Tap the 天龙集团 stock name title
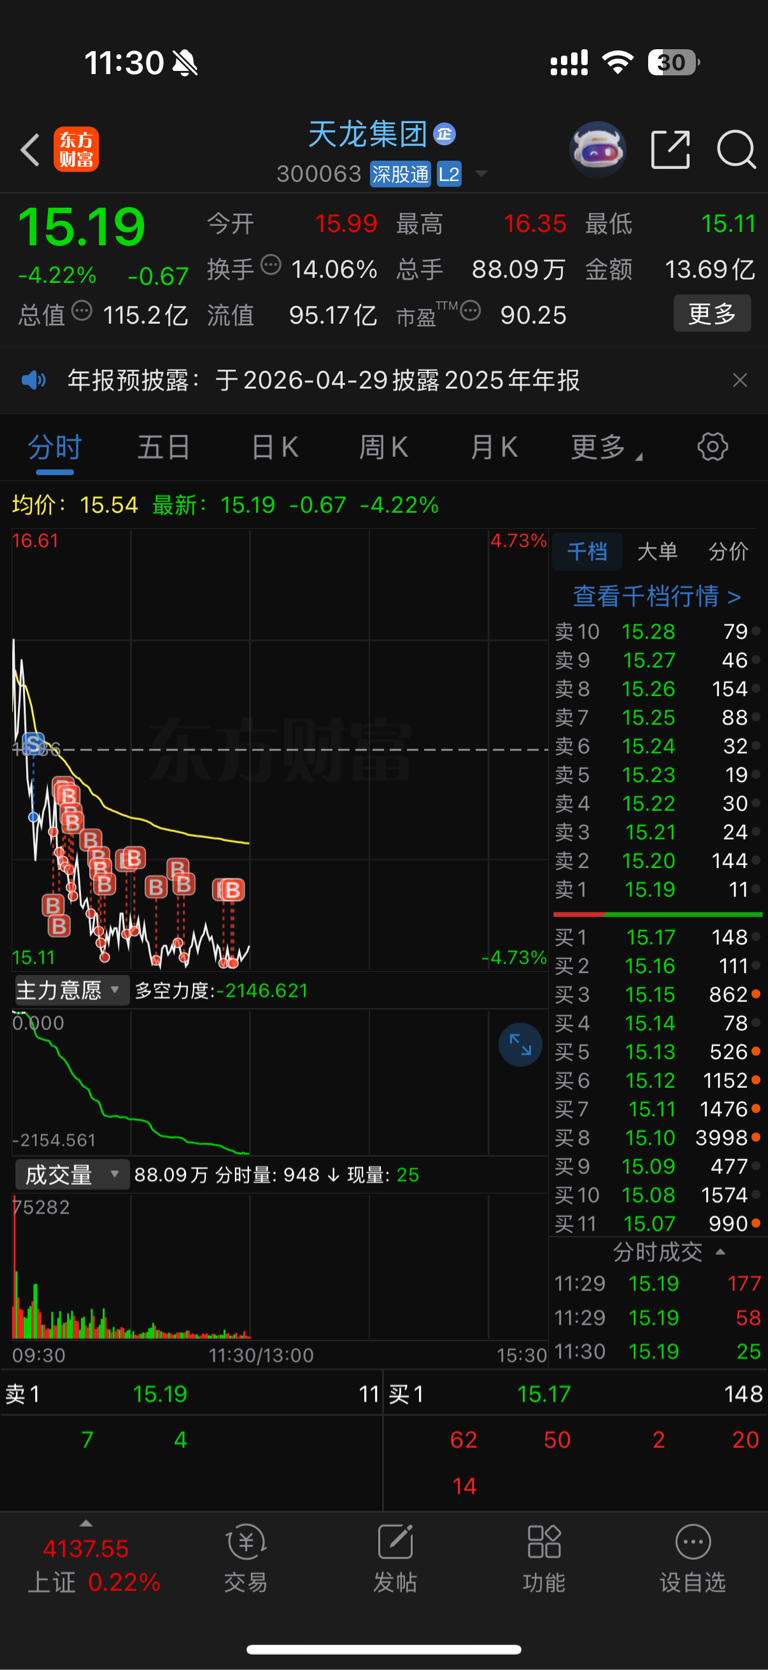 [x=367, y=133]
